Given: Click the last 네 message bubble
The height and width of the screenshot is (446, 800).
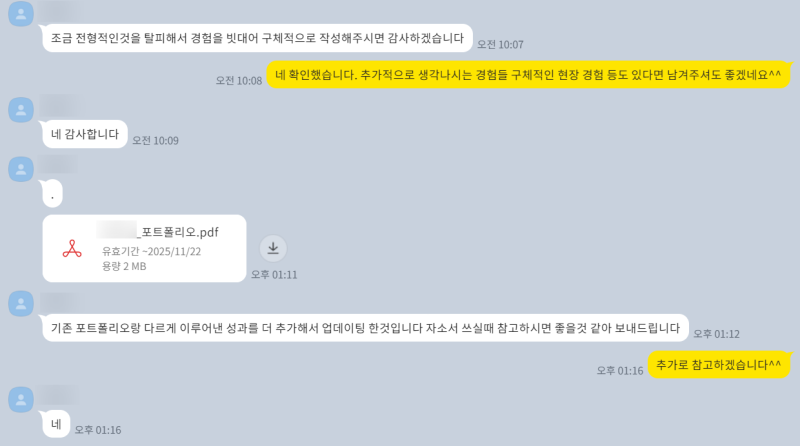Looking at the screenshot, I should pos(56,424).
